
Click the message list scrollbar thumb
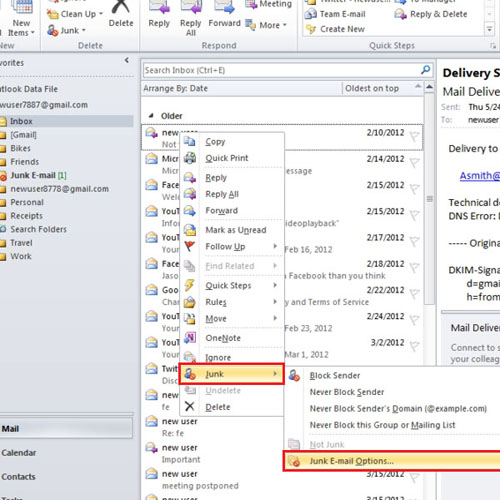tap(430, 199)
